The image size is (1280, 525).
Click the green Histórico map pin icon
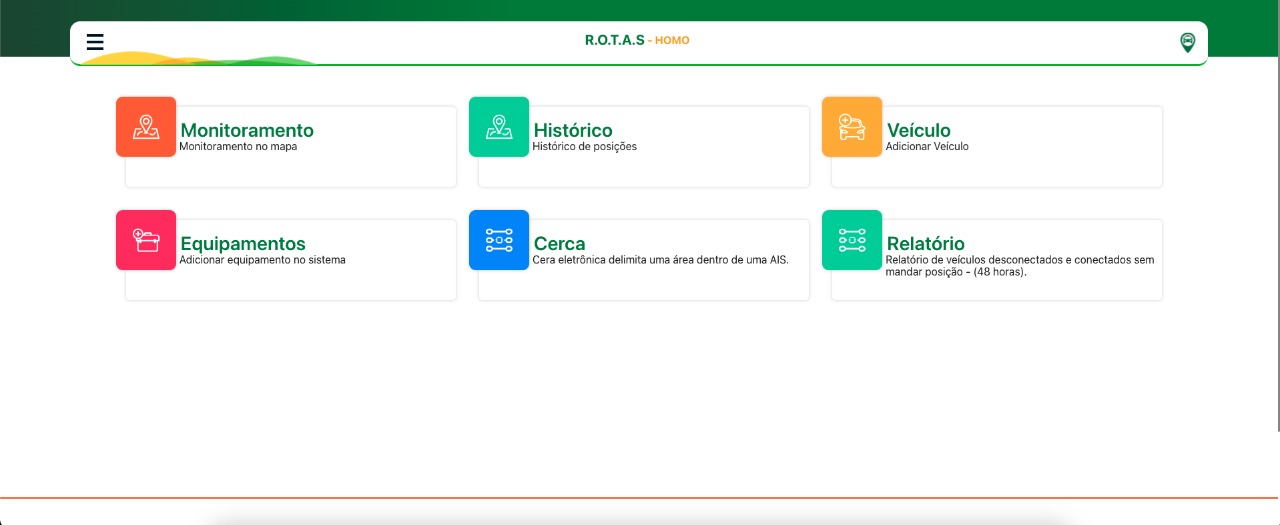click(x=499, y=127)
